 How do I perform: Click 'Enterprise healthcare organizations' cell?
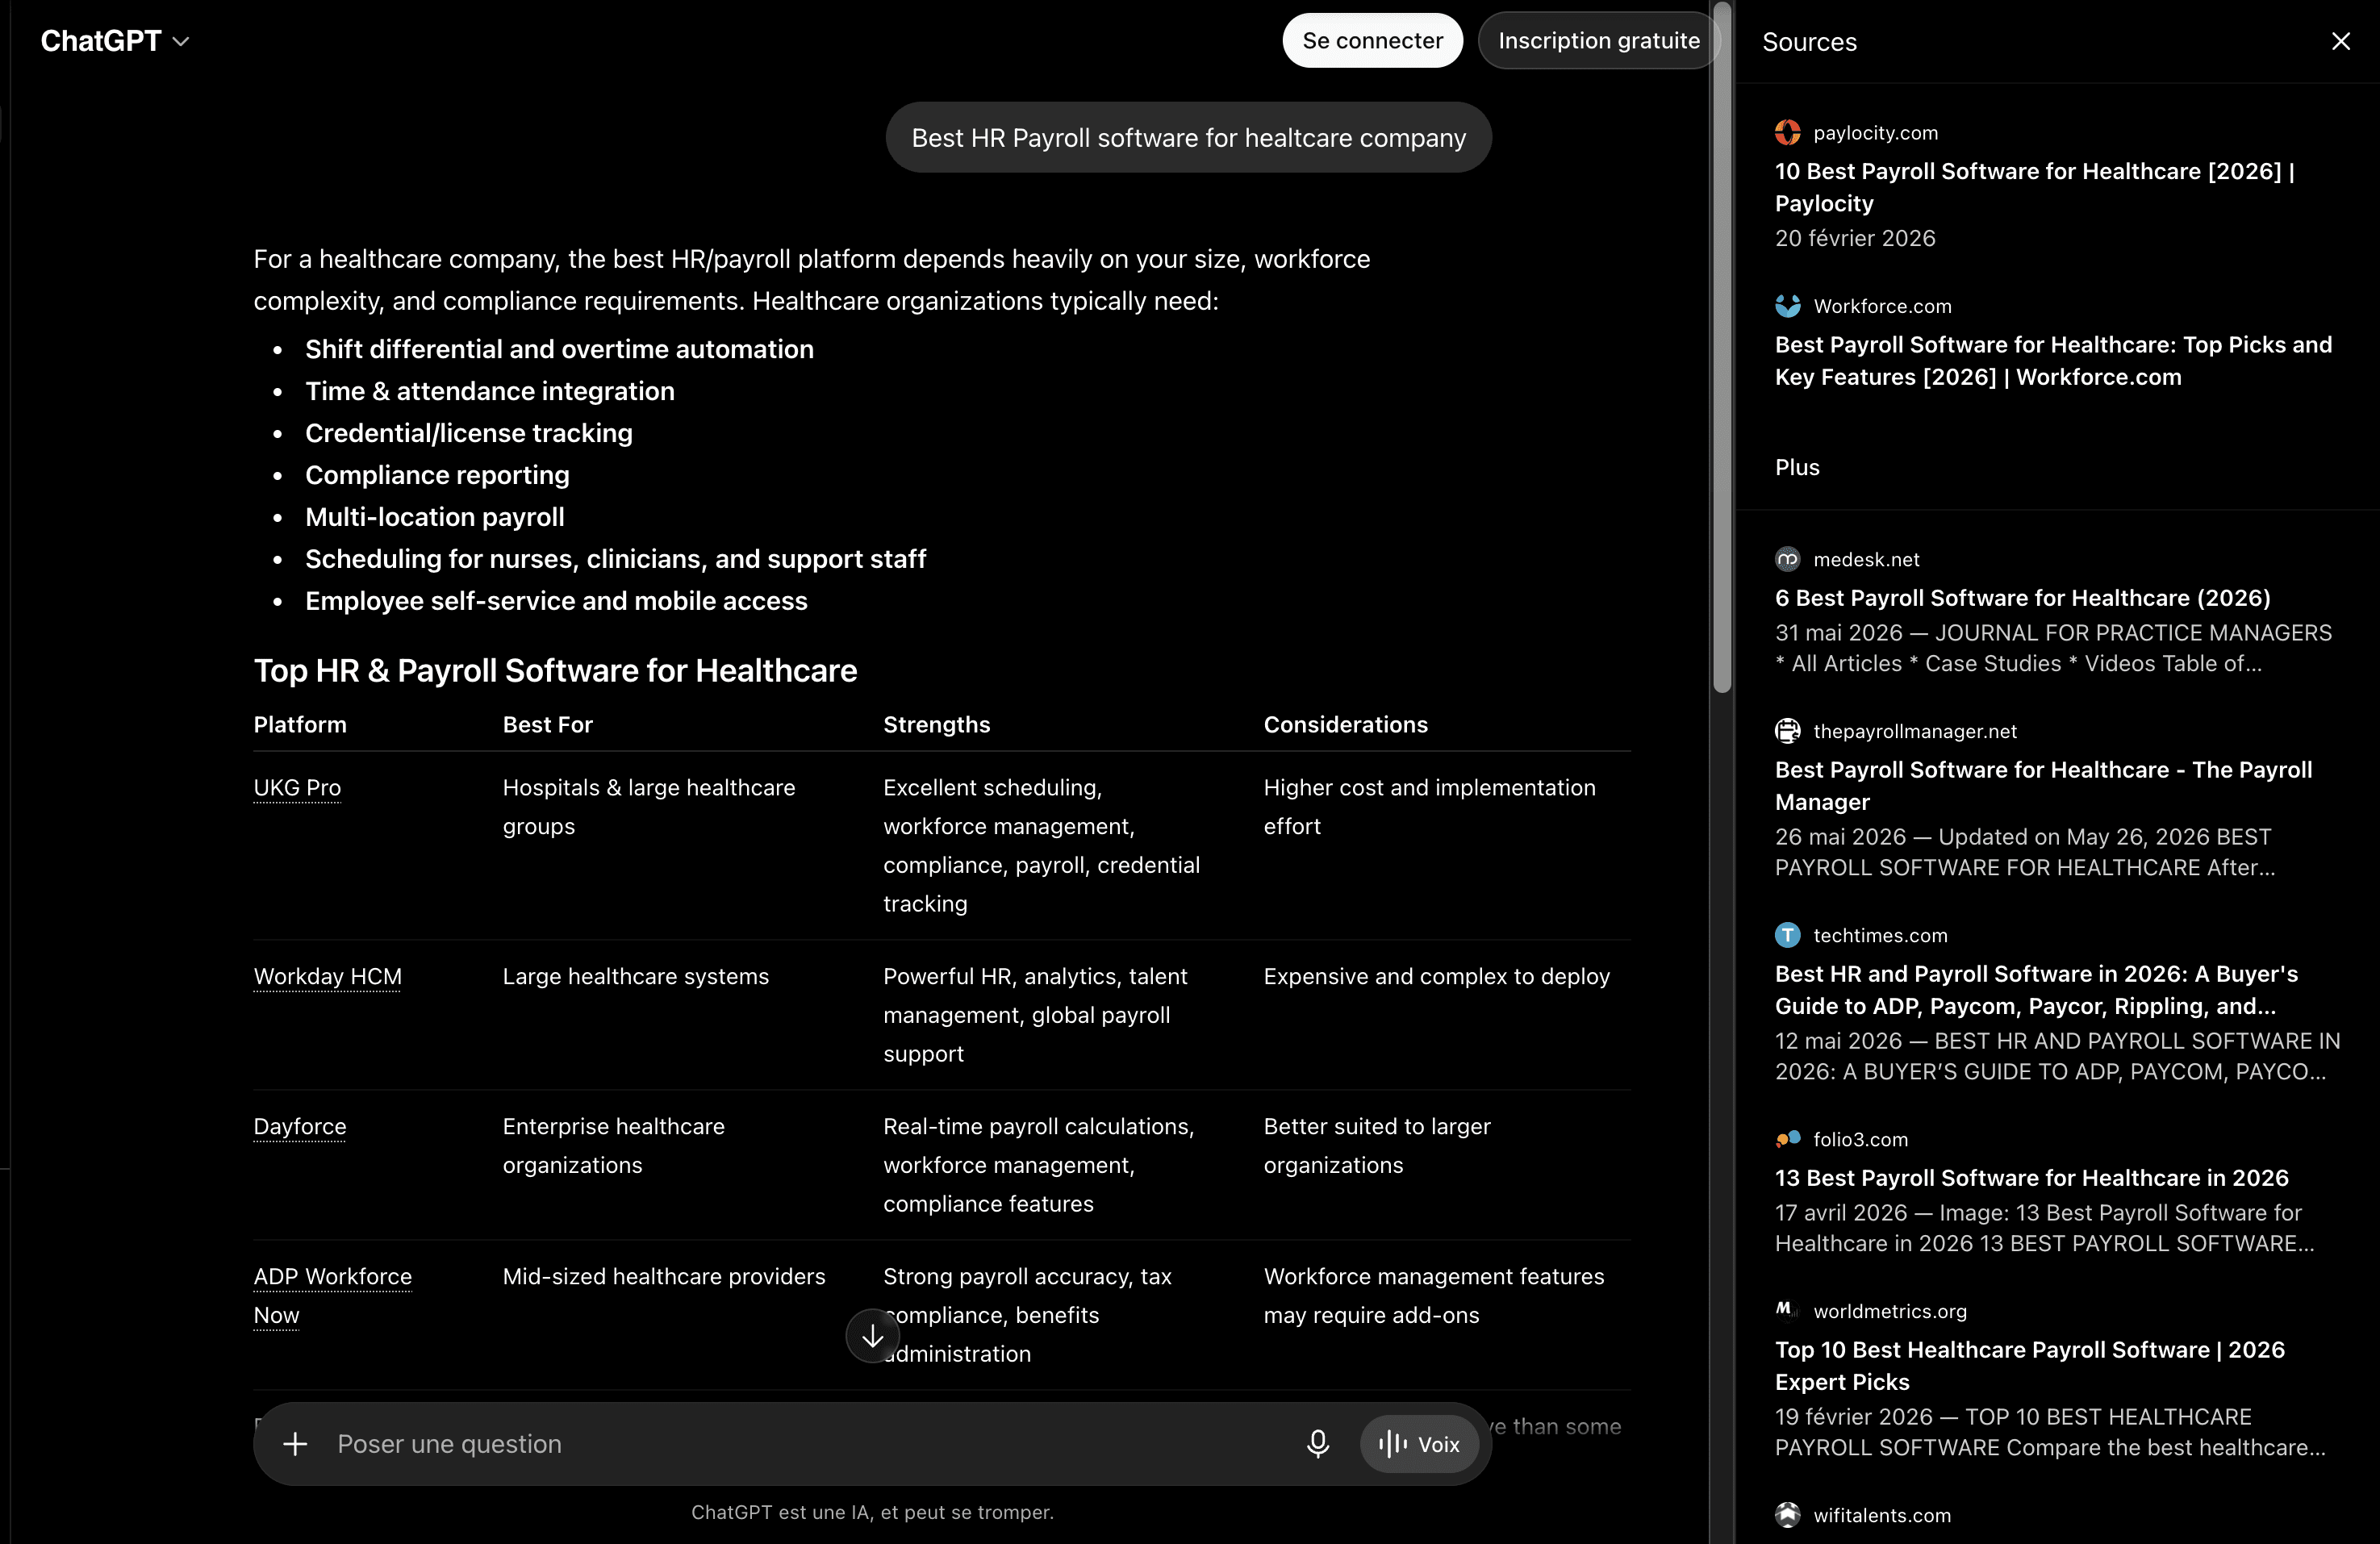pyautogui.click(x=613, y=1146)
